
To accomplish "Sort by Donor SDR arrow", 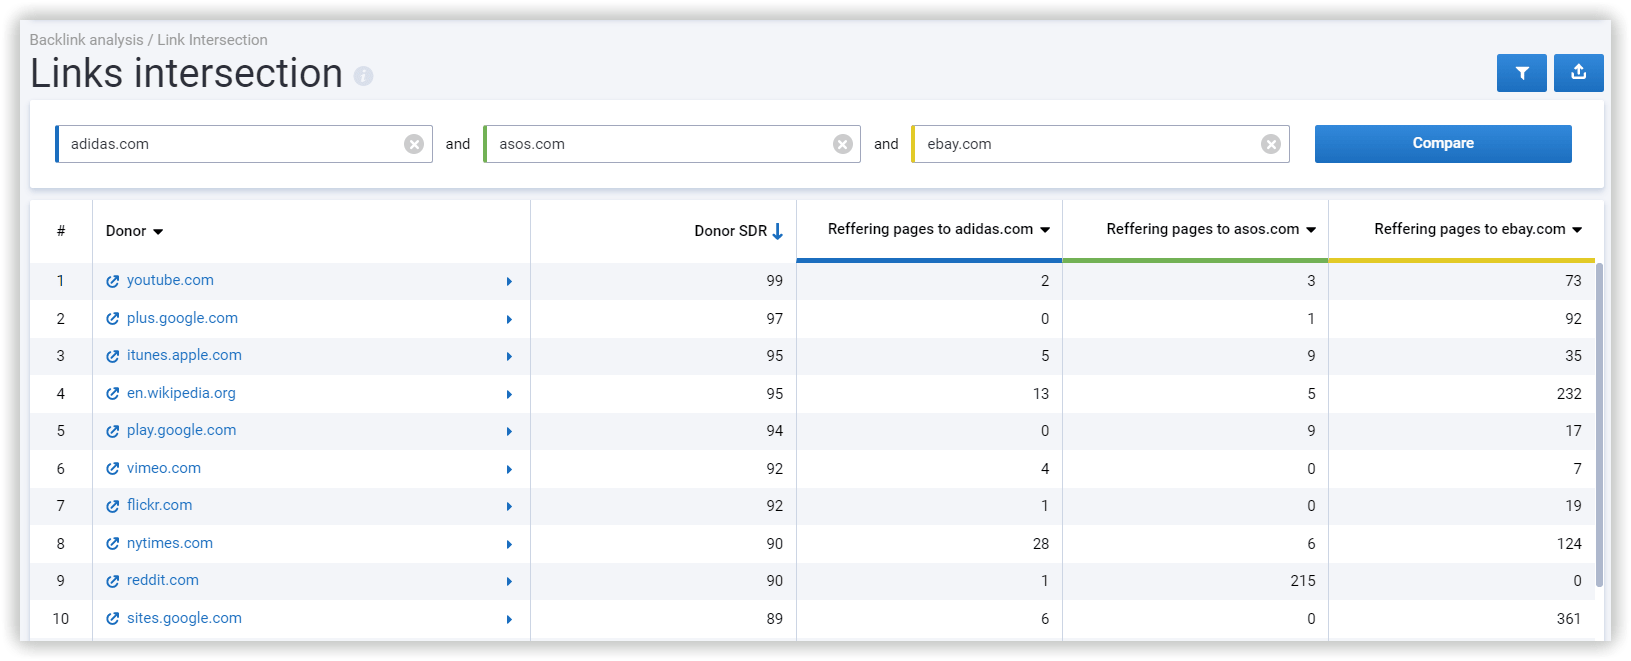I will (777, 231).
